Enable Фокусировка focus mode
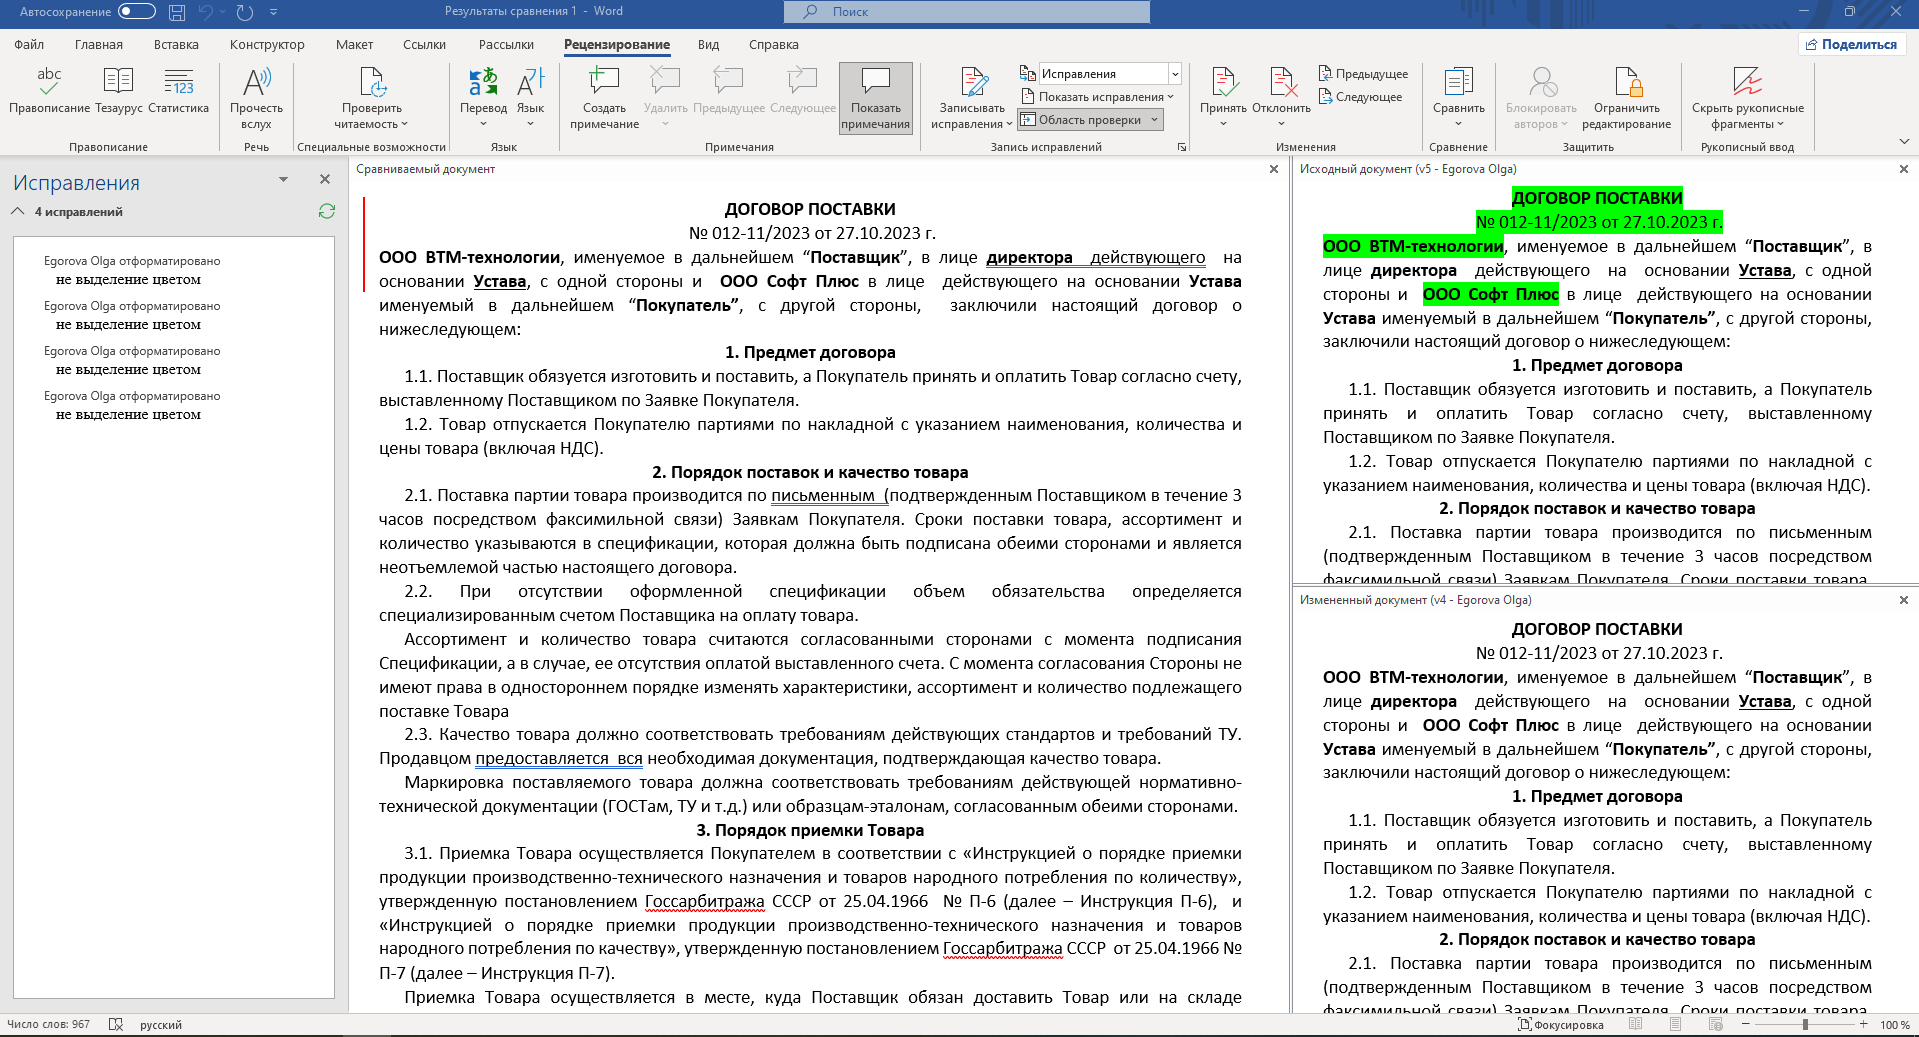Viewport: 1919px width, 1037px height. (x=1561, y=1024)
